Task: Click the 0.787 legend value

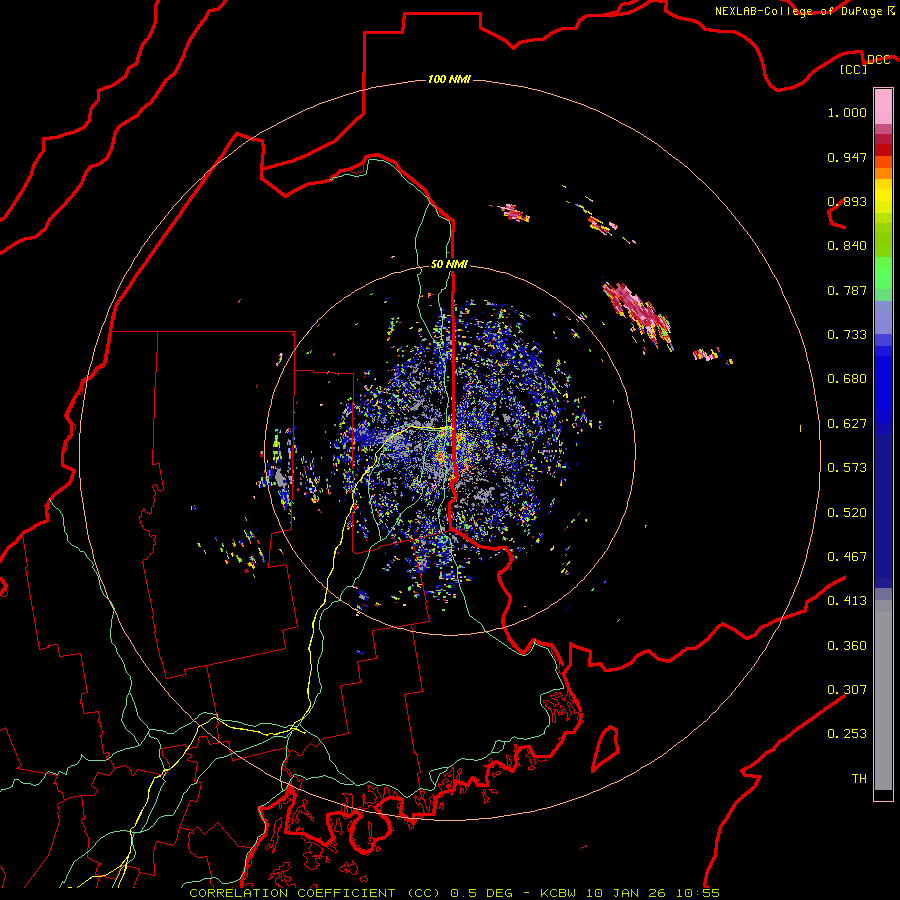Action: click(847, 290)
